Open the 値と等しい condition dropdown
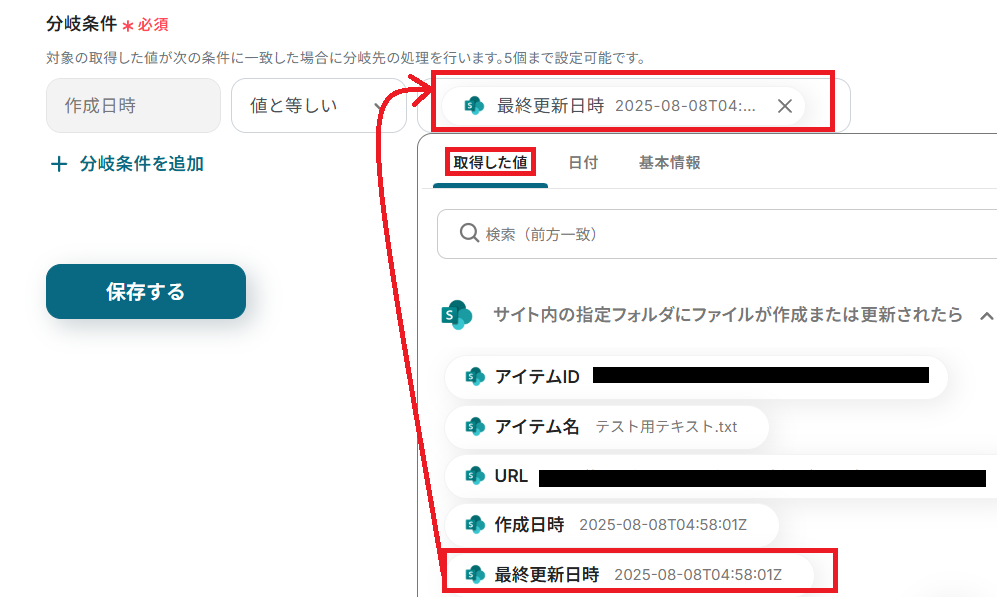Image resolution: width=997 pixels, height=597 pixels. [319, 106]
